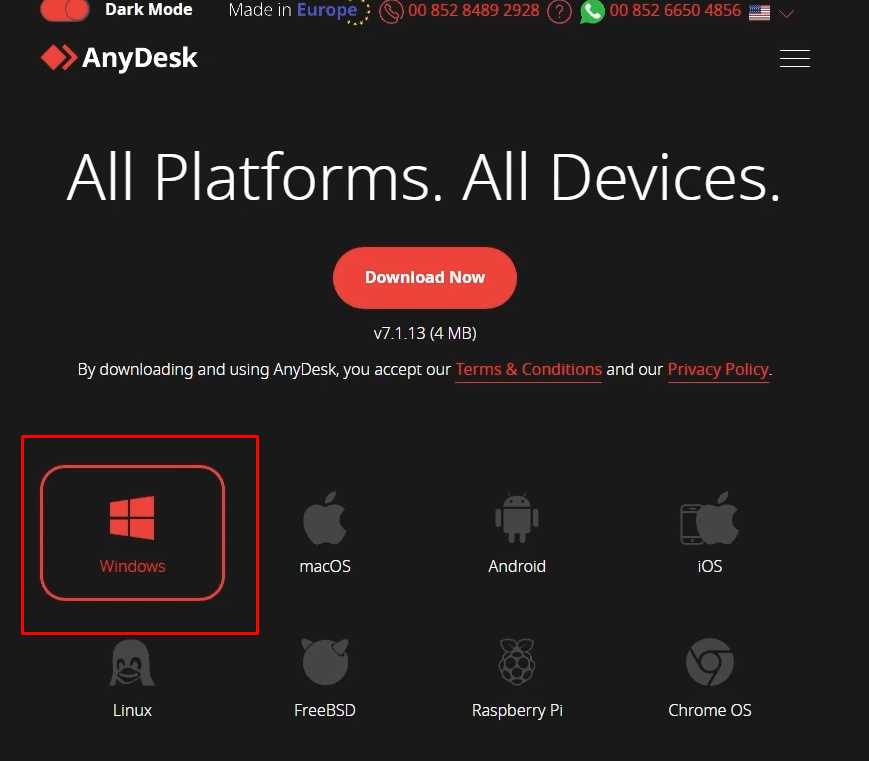
Task: Click the WhatsApp number 00 852 6650 4856
Action: [674, 11]
